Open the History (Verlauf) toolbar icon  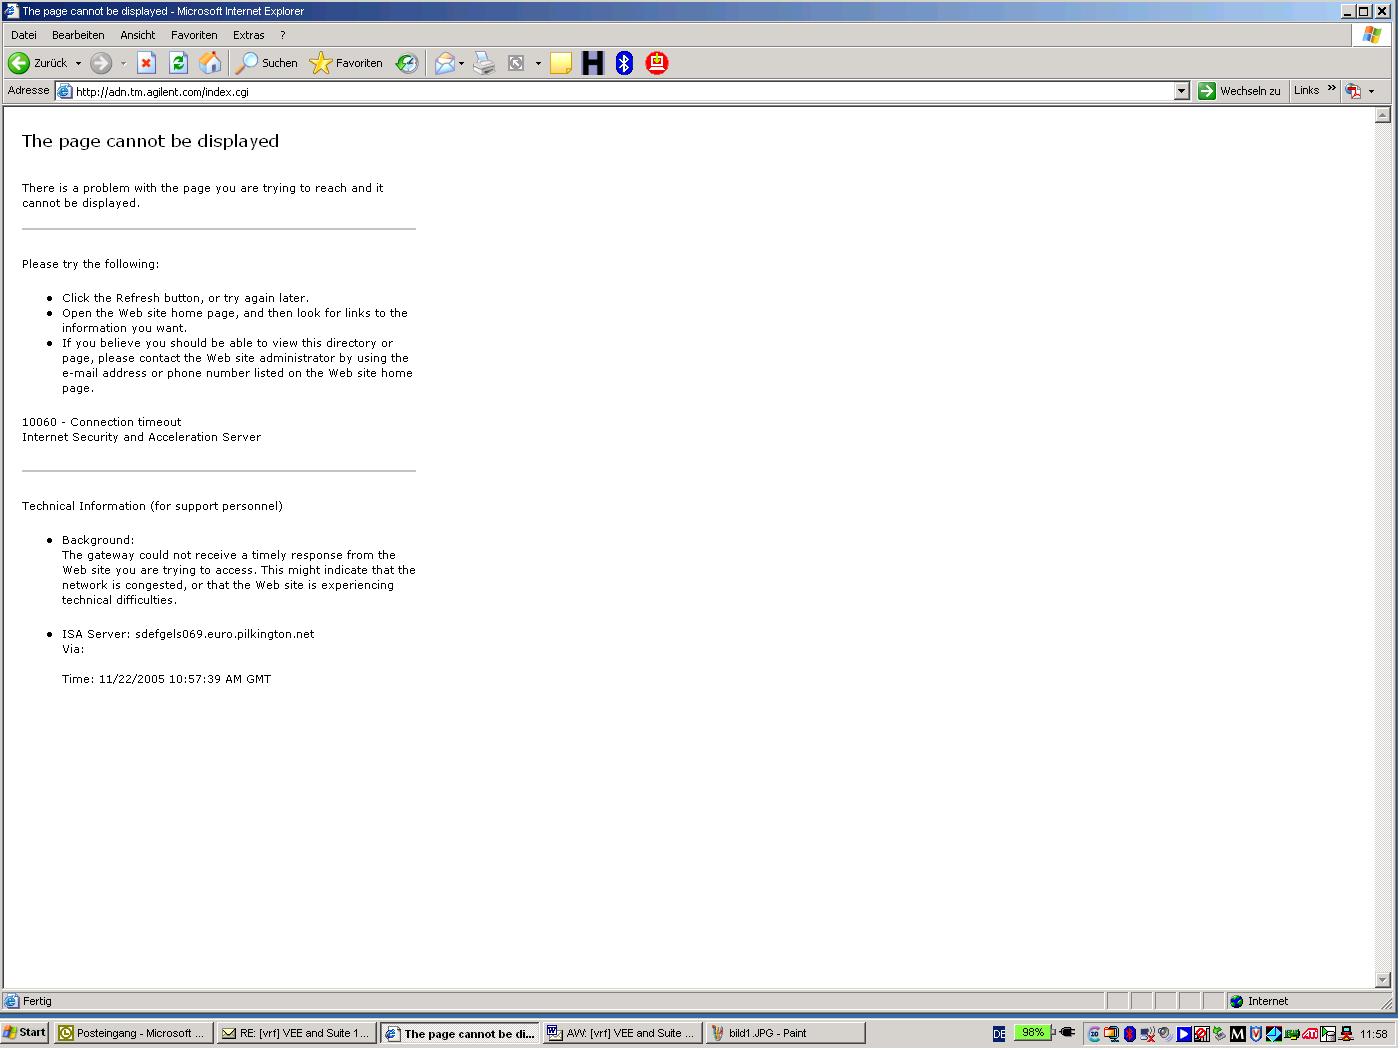click(x=406, y=63)
